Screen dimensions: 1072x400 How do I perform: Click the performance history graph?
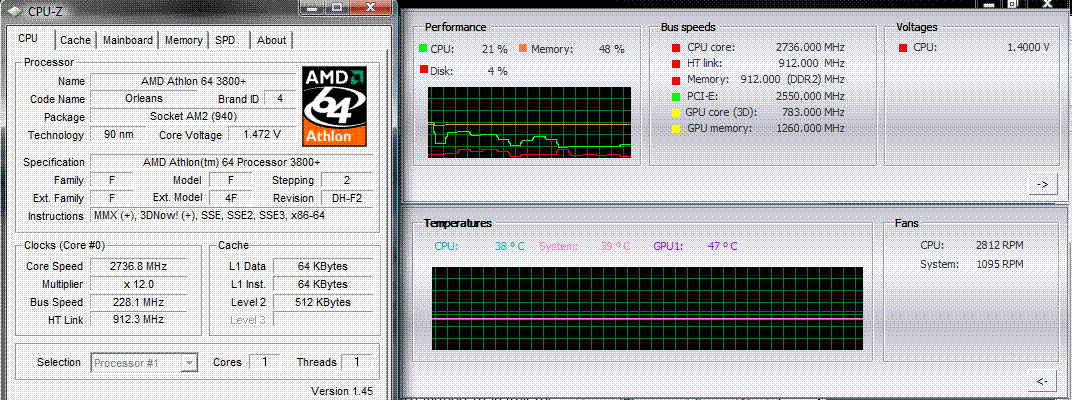[x=529, y=123]
